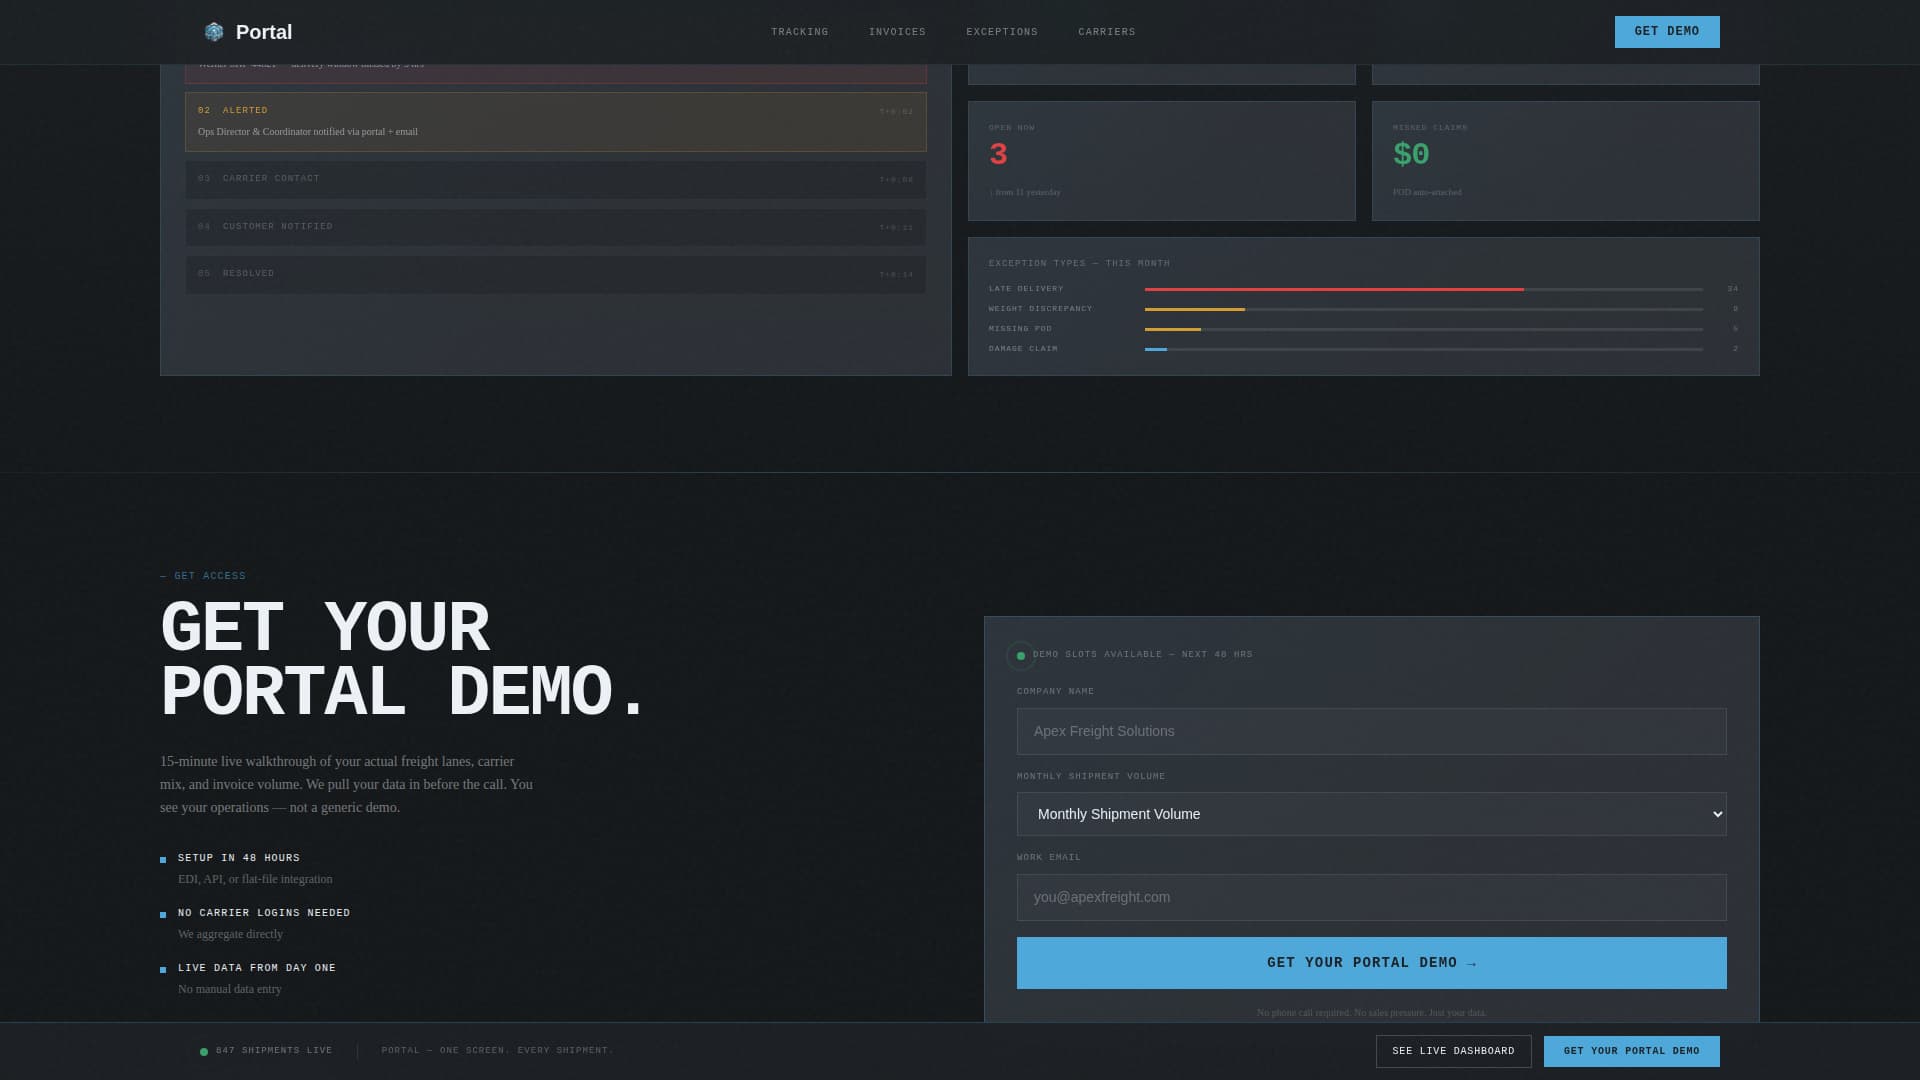
Task: Click the Late Delivery progress bar
Action: (x=1424, y=289)
